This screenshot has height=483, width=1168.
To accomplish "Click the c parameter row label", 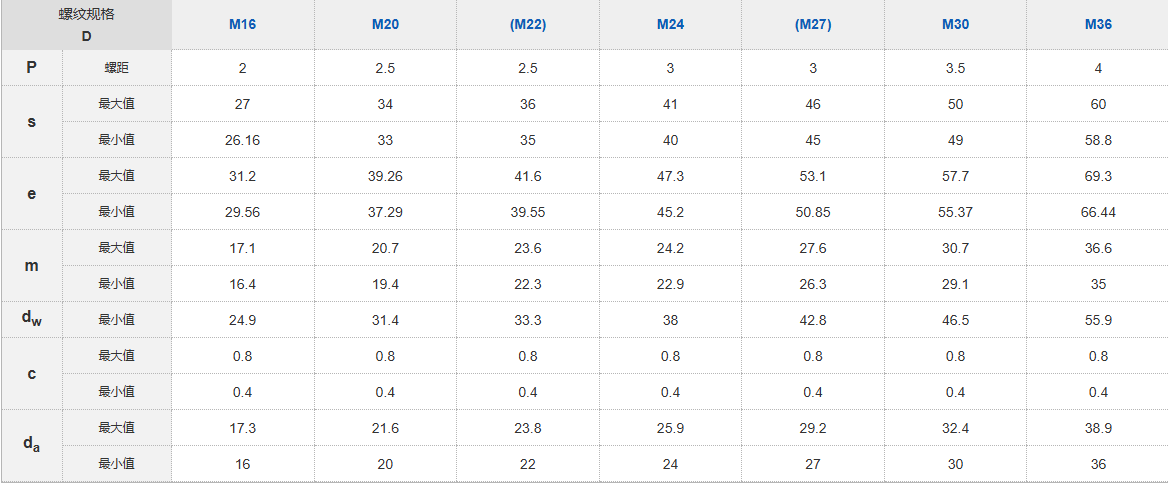I will pos(31,373).
